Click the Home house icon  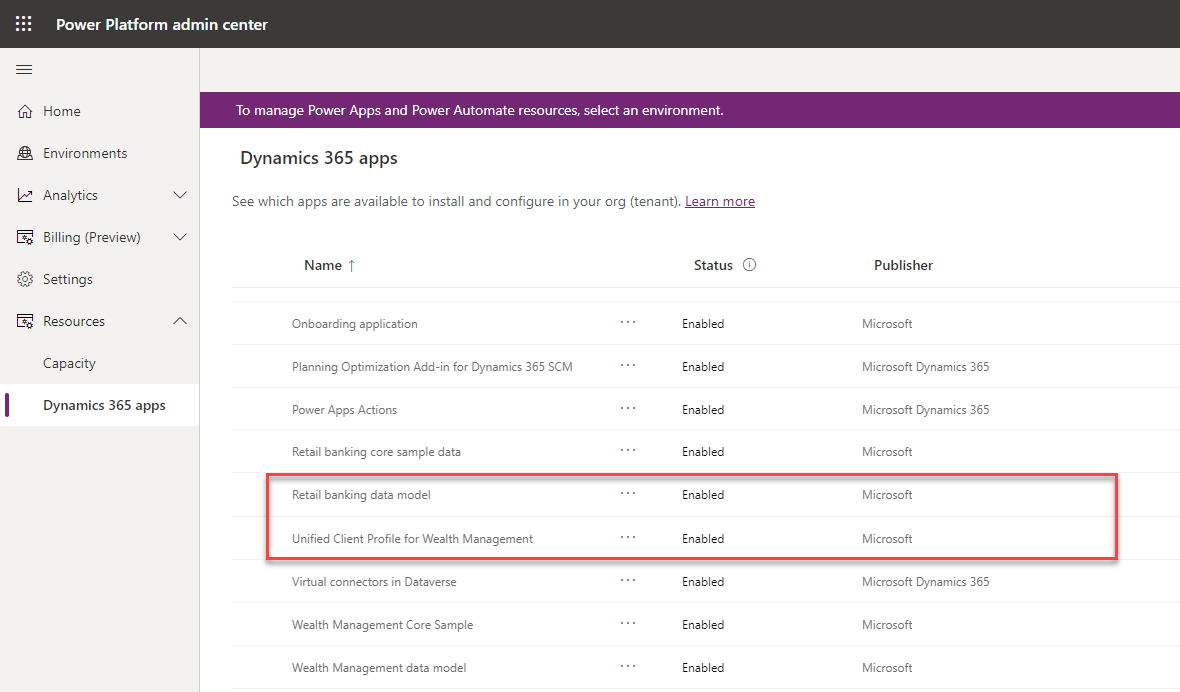click(x=25, y=111)
